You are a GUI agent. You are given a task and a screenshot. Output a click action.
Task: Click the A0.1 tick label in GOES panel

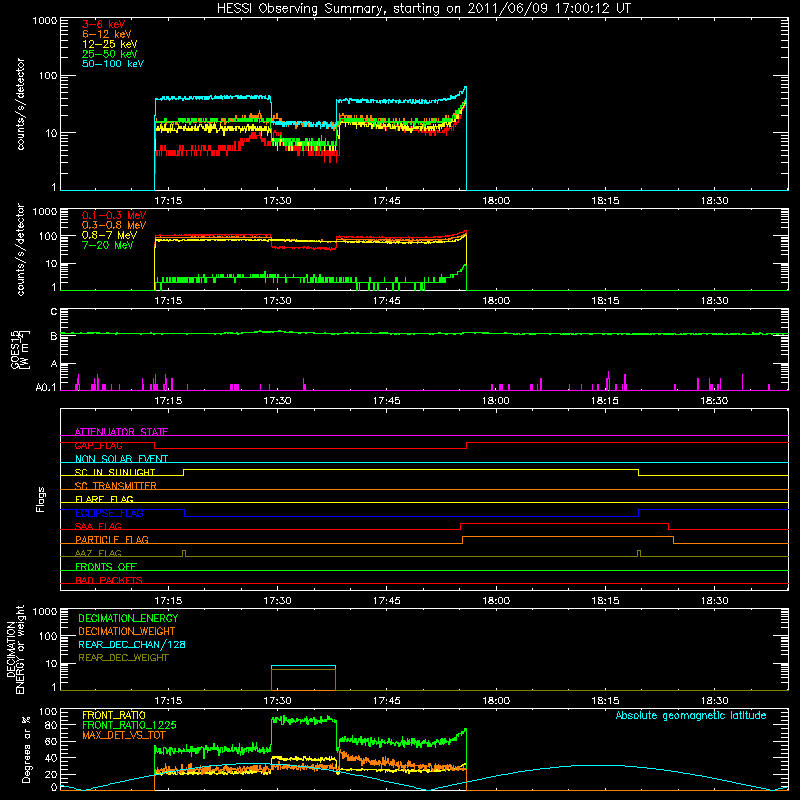tap(45, 387)
